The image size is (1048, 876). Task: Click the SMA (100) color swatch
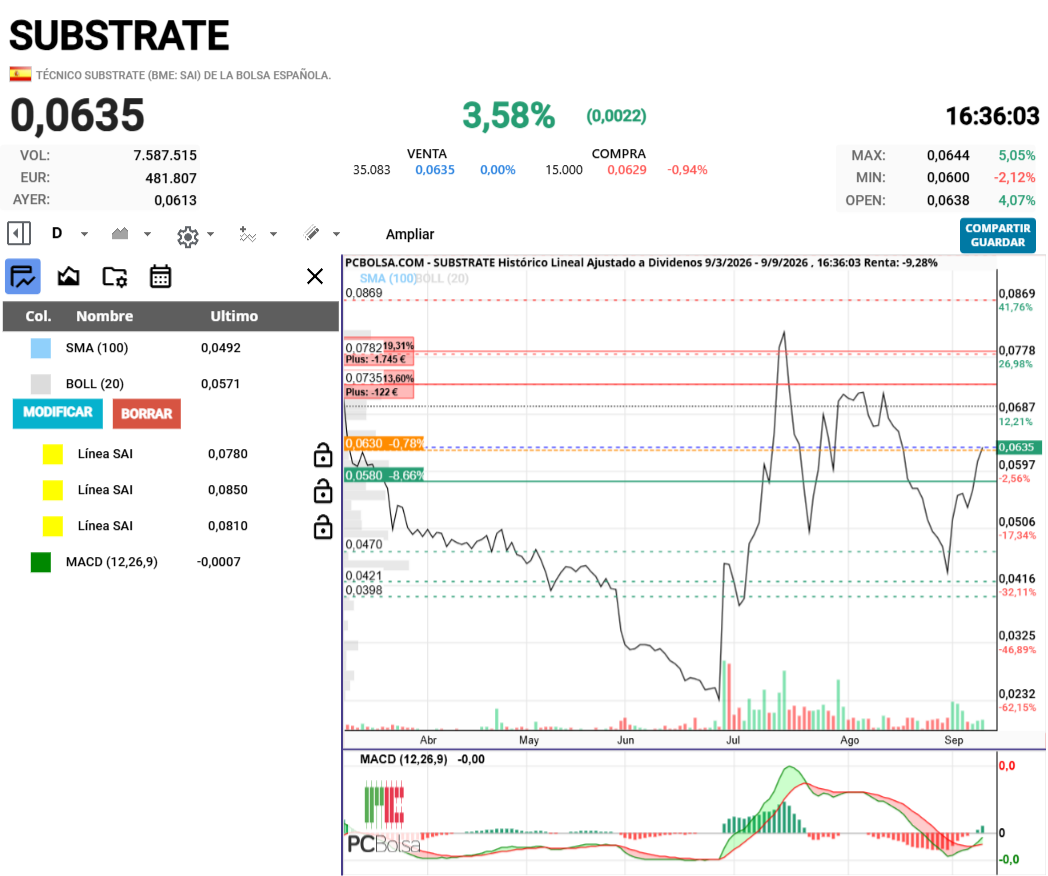[41, 348]
